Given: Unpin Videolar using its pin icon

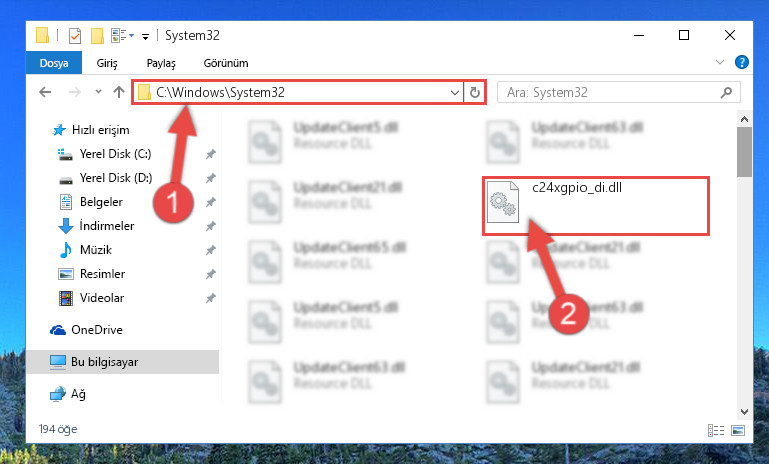Looking at the screenshot, I should pos(211,298).
